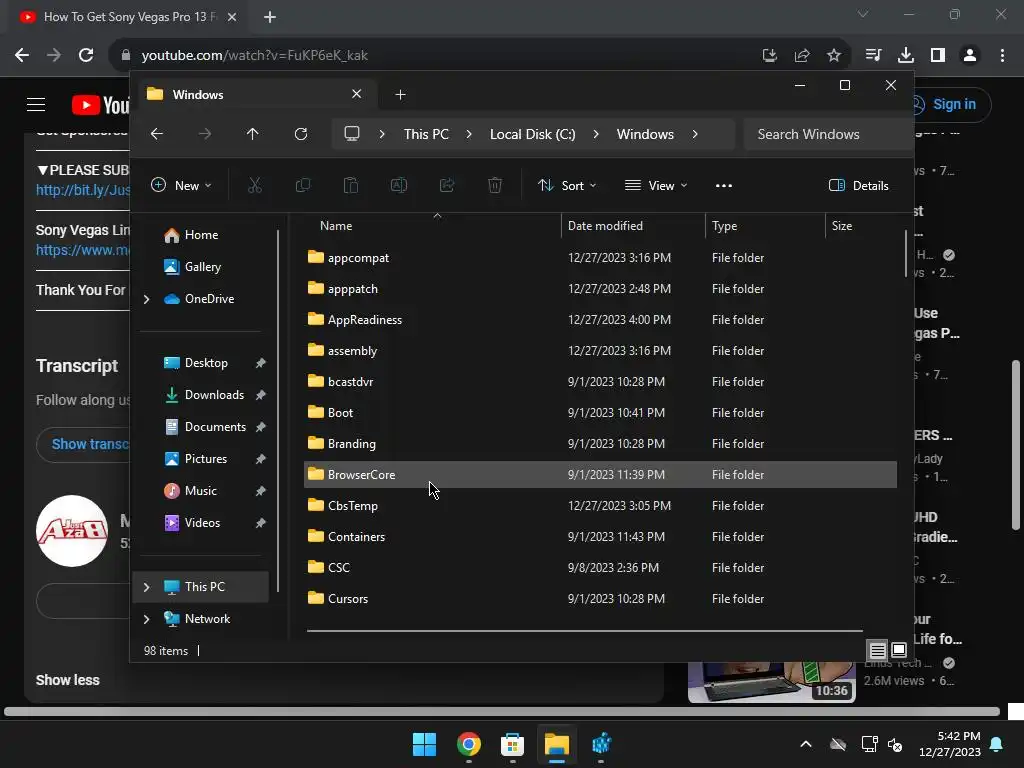Click Show less in YouTube description
Image resolution: width=1024 pixels, height=768 pixels.
(x=67, y=680)
